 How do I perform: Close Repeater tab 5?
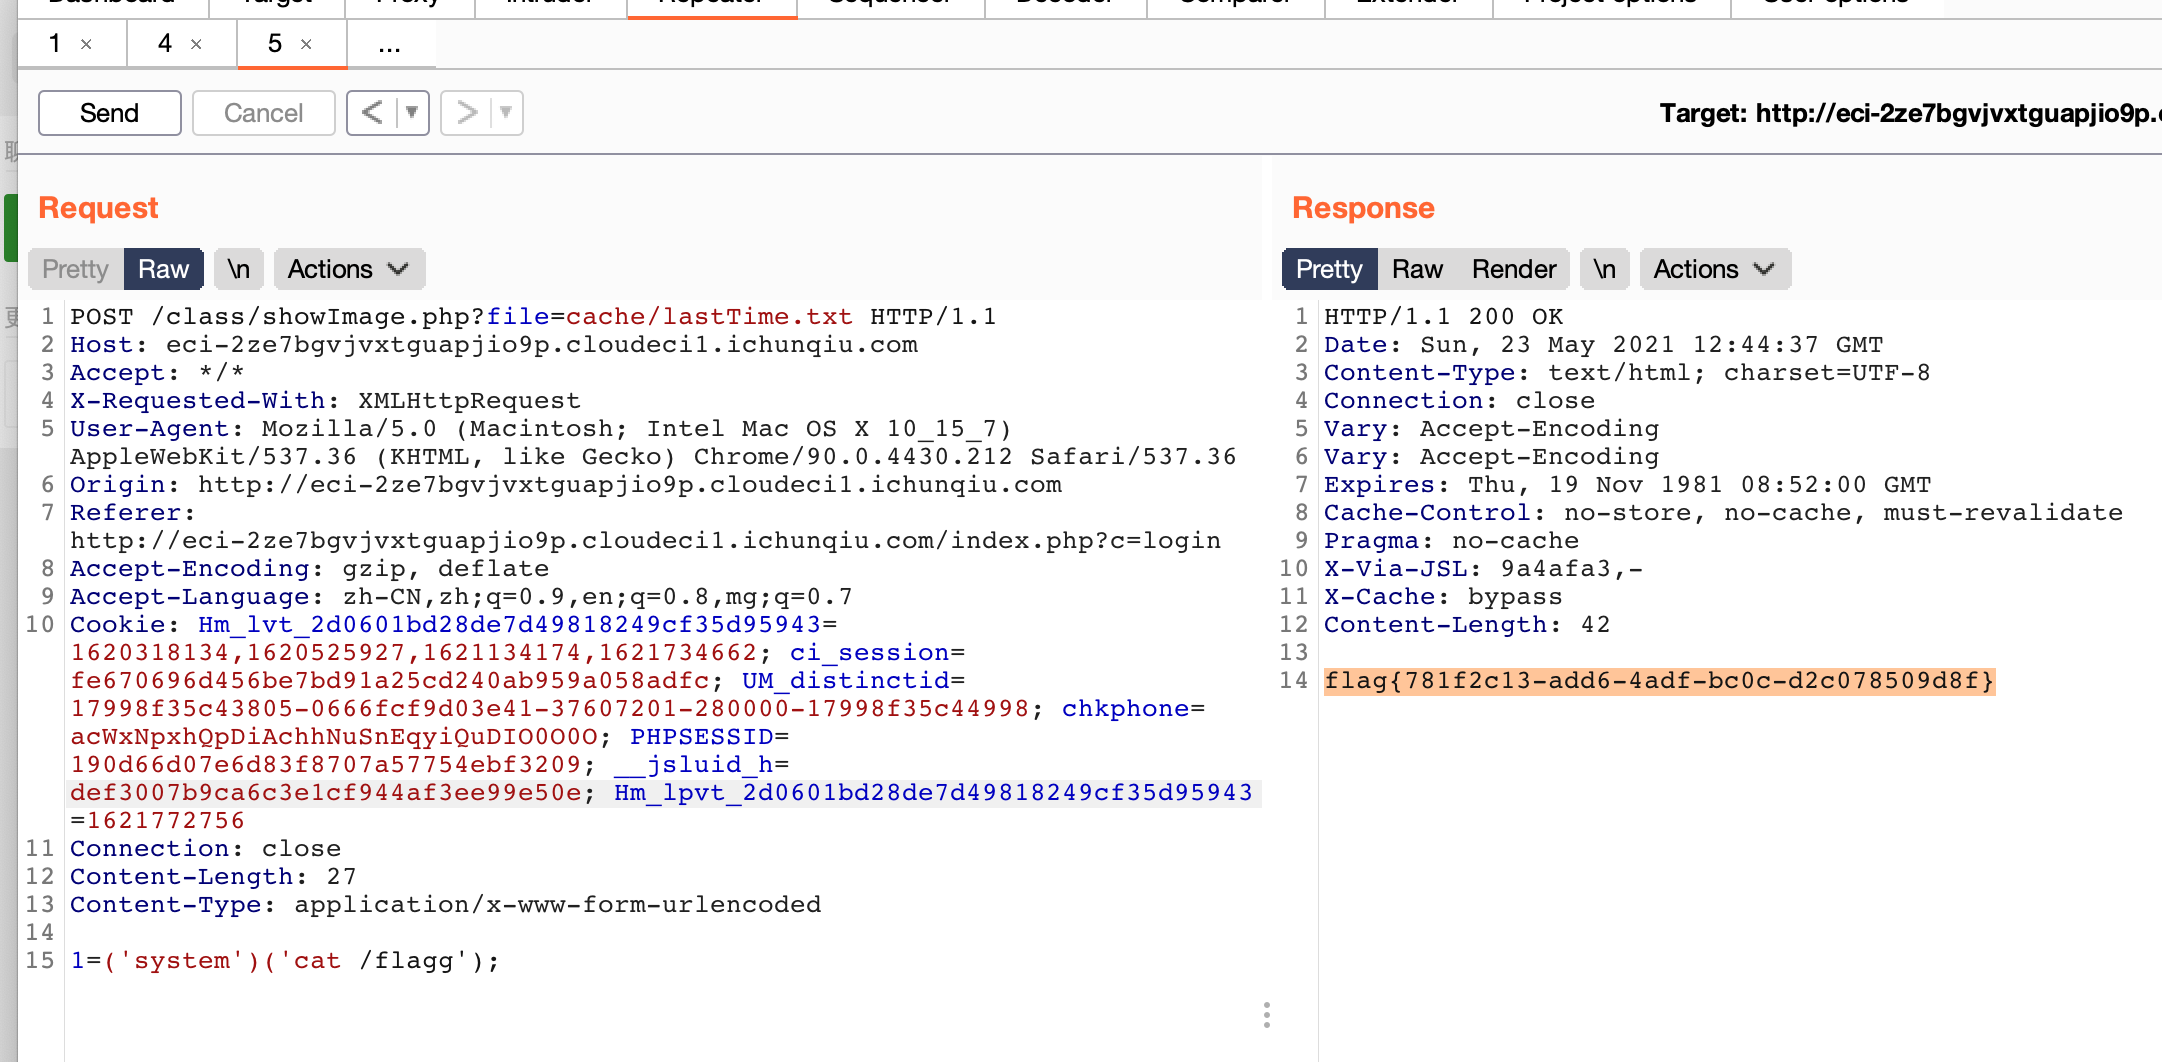click(x=306, y=44)
